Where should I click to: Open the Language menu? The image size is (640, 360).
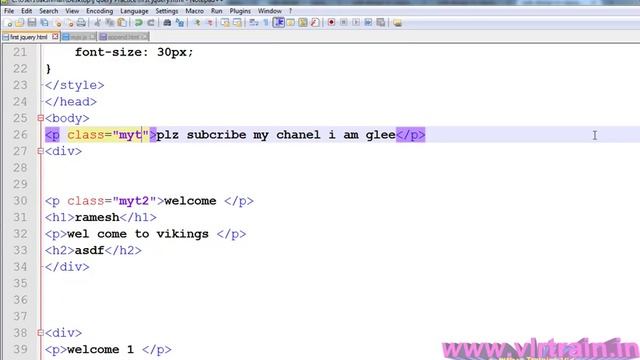tap(134, 11)
